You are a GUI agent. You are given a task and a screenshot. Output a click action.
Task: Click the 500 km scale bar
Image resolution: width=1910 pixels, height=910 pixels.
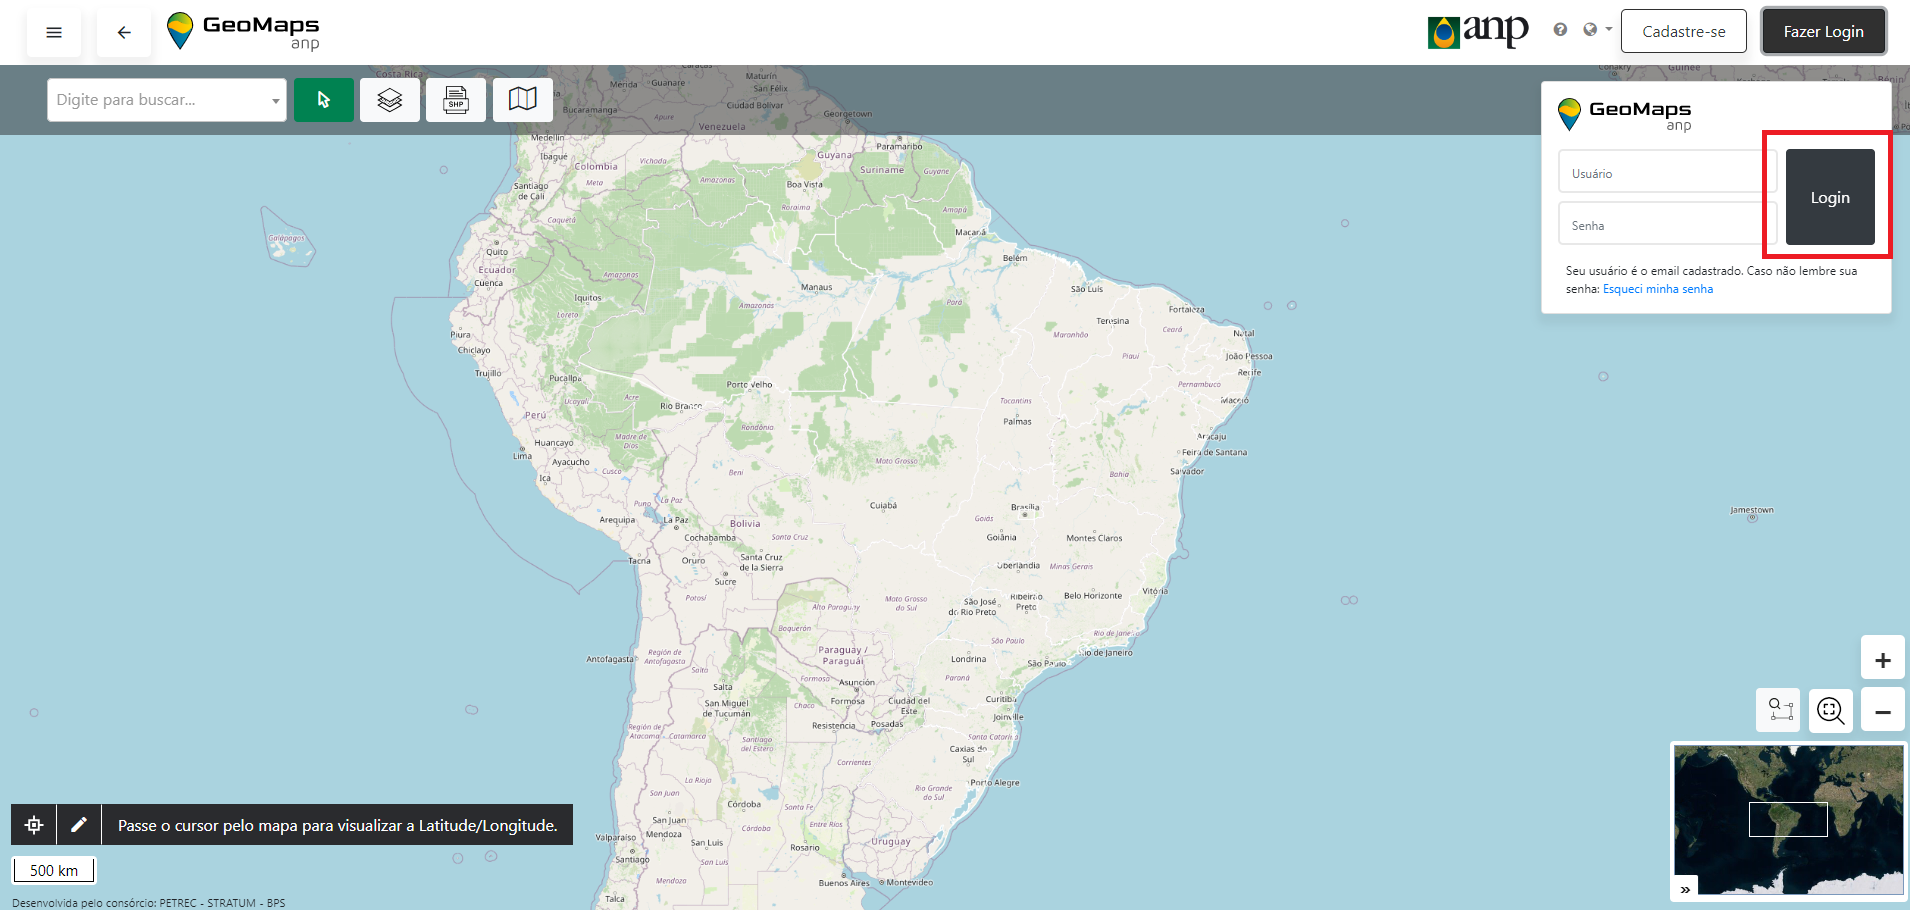click(x=54, y=870)
